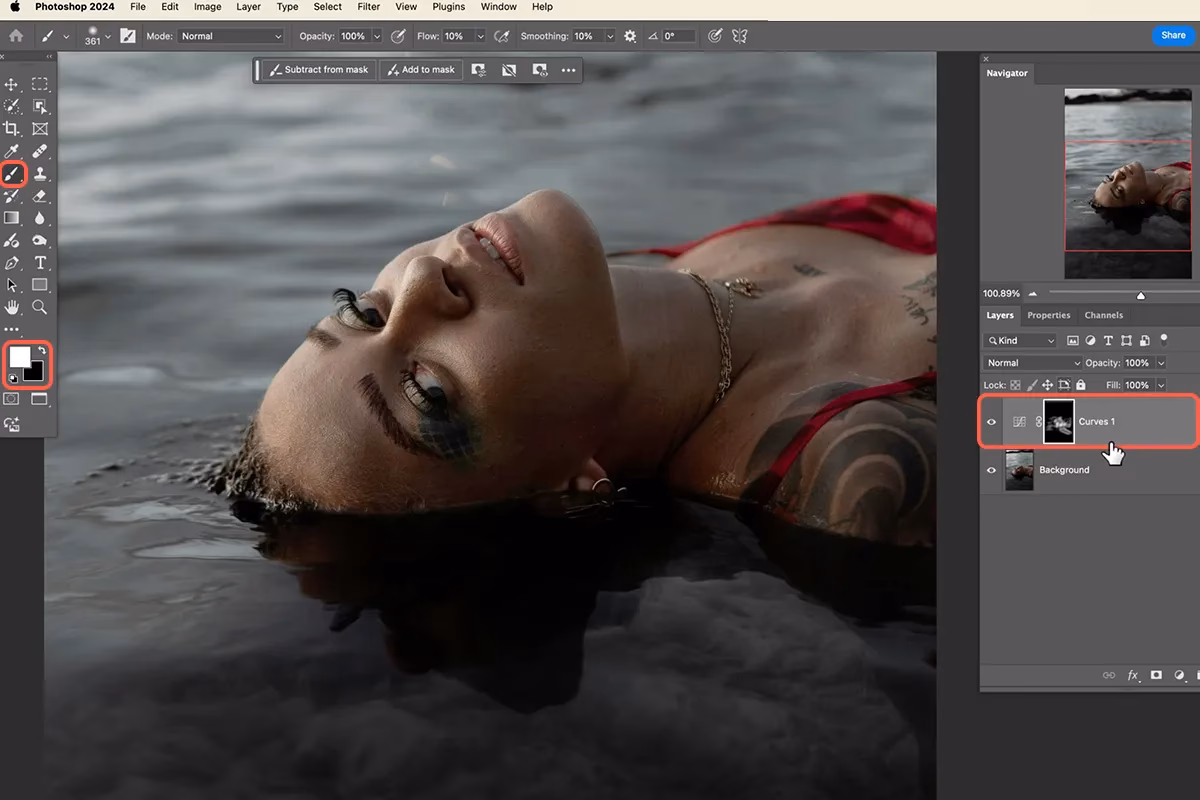
Task: Select the Clone Stamp tool
Action: click(40, 174)
